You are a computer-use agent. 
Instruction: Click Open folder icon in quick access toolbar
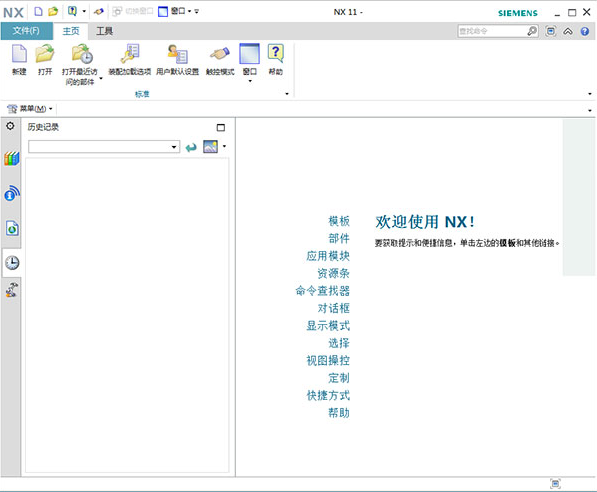tap(53, 11)
